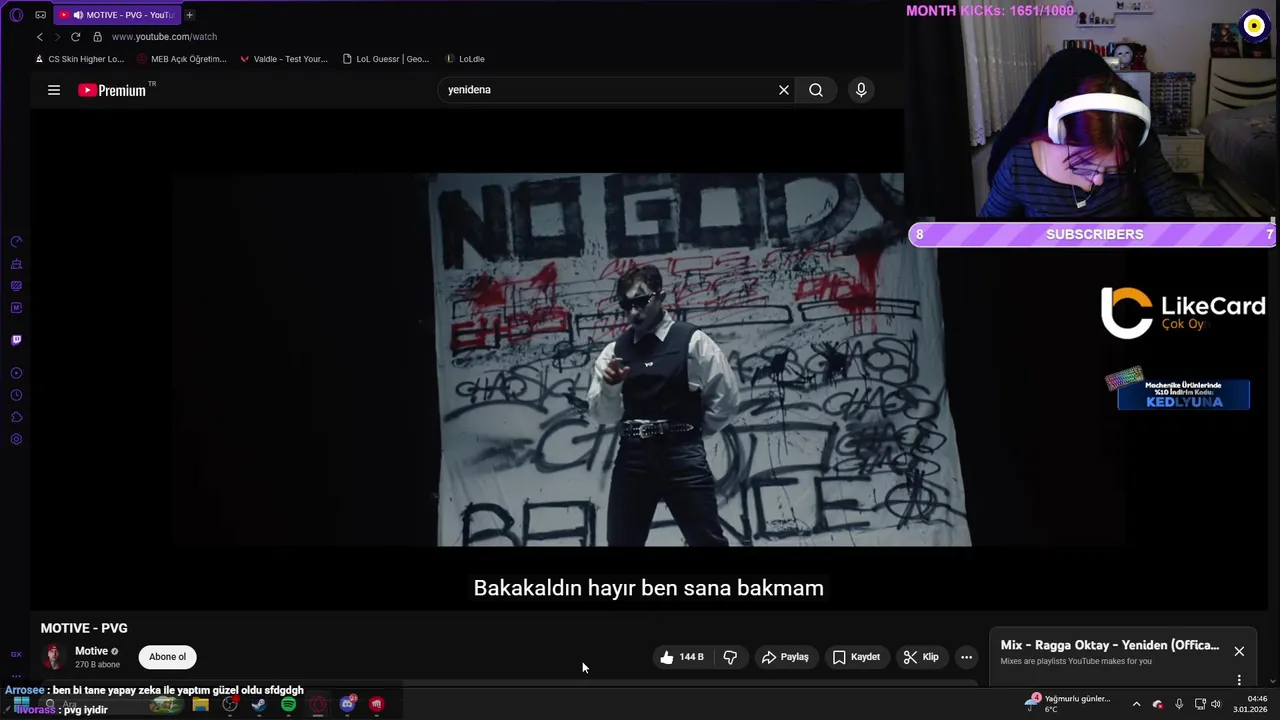Open File Explorer from the taskbar

coord(201,705)
